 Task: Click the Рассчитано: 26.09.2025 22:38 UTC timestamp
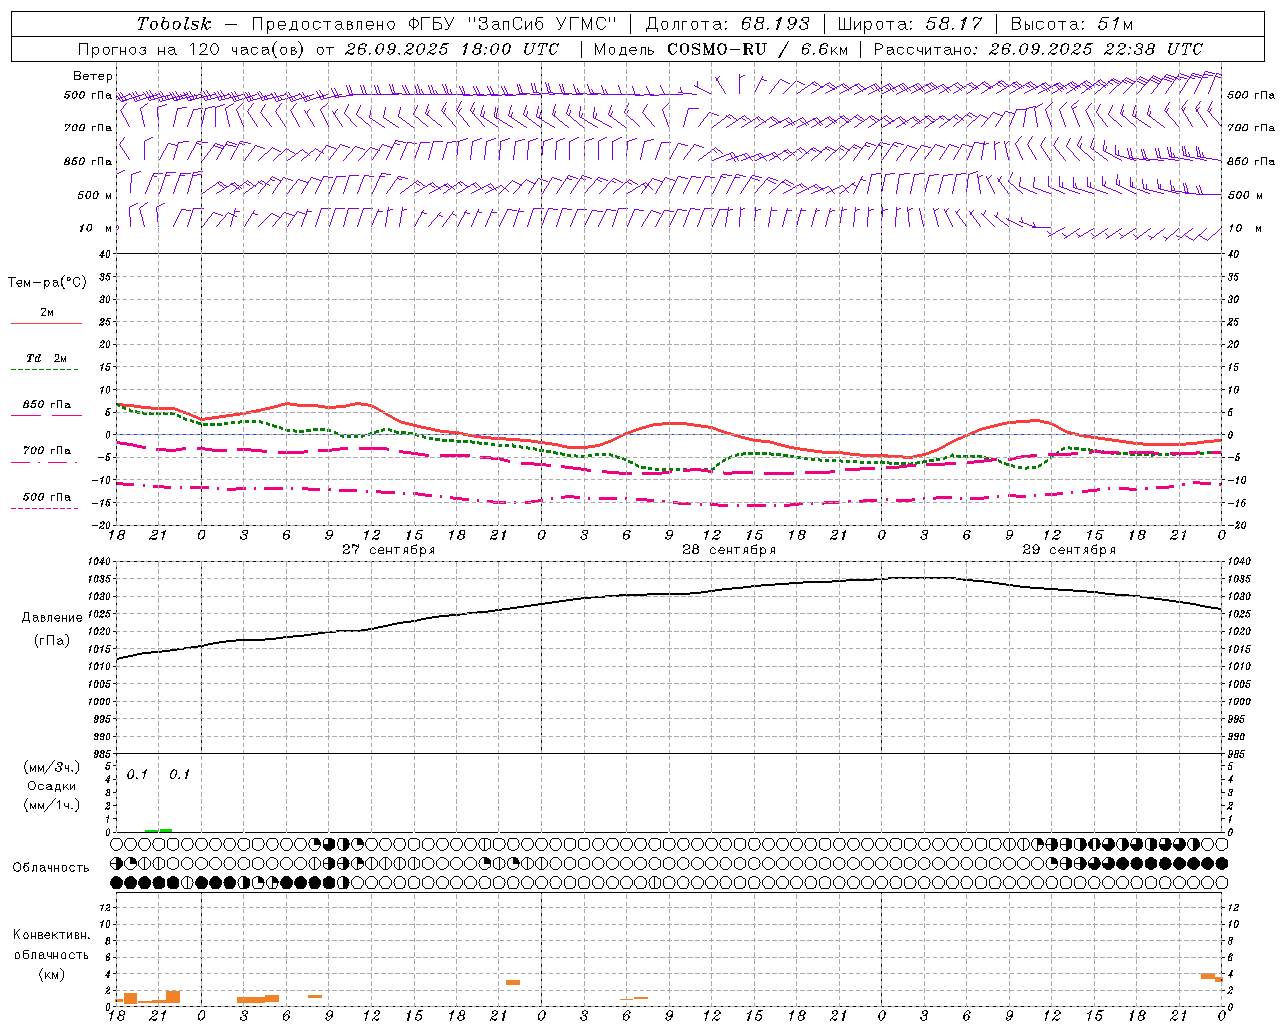(1038, 49)
